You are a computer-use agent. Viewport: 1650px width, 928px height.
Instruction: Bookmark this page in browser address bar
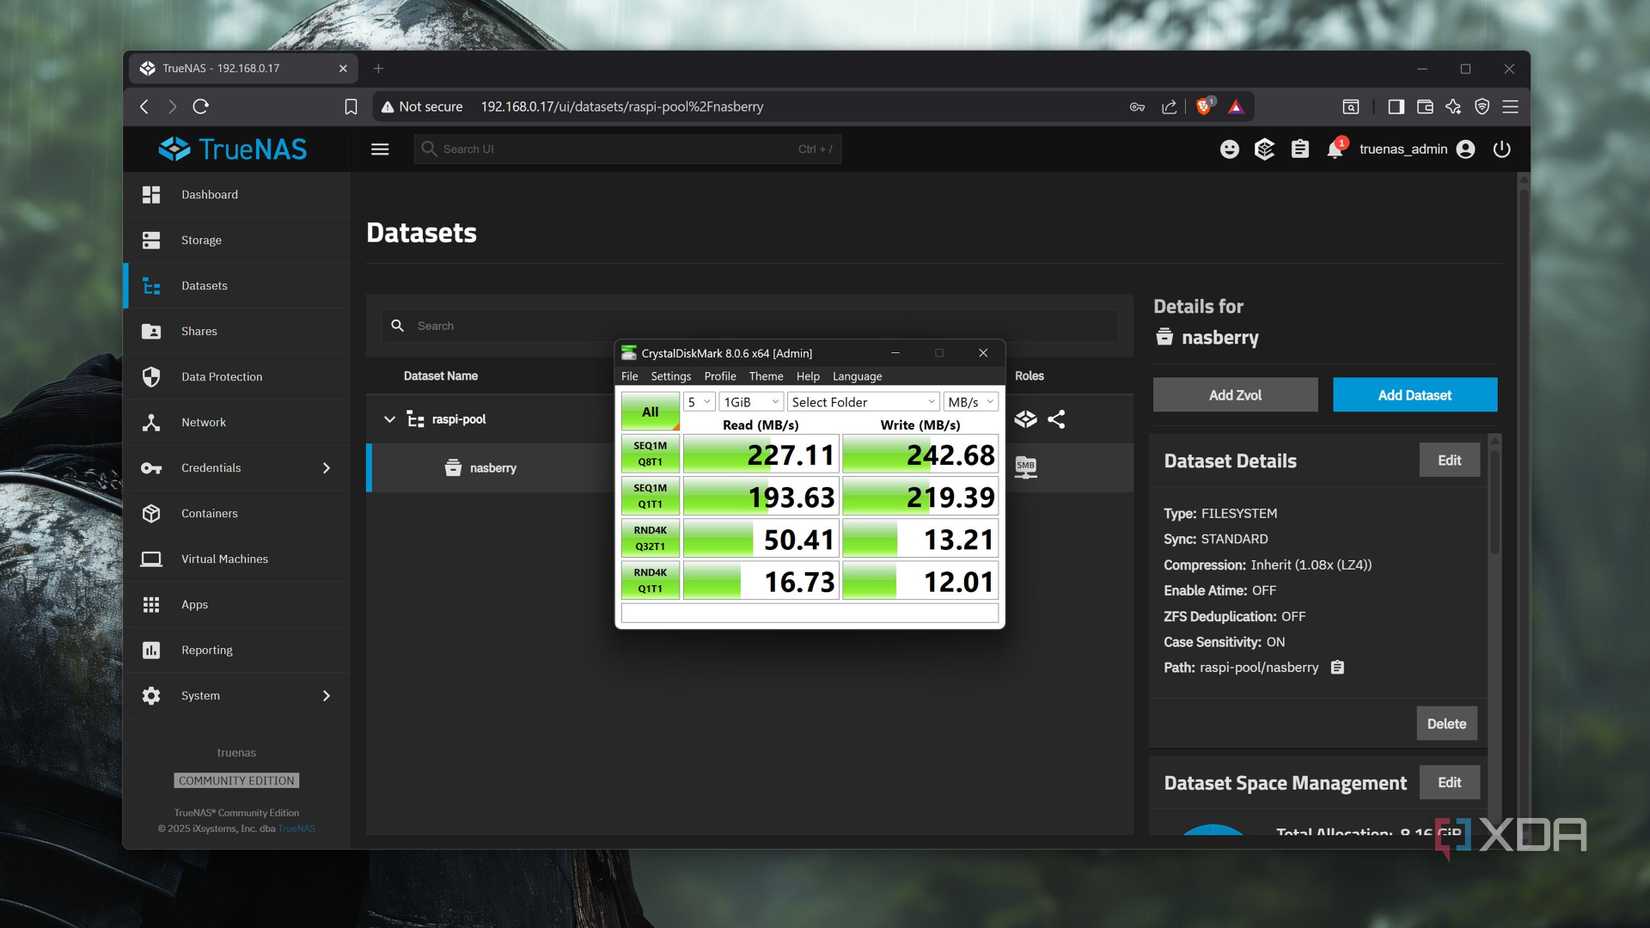(351, 107)
